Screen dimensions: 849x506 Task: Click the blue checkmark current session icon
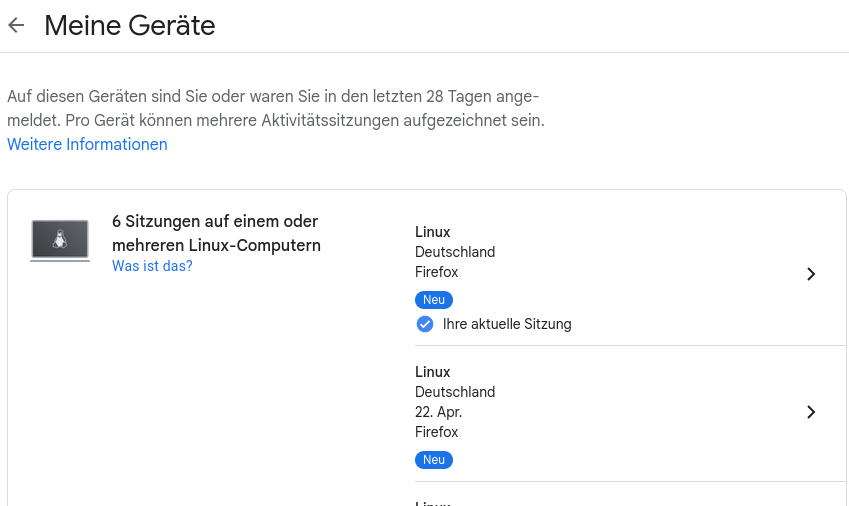coord(424,324)
